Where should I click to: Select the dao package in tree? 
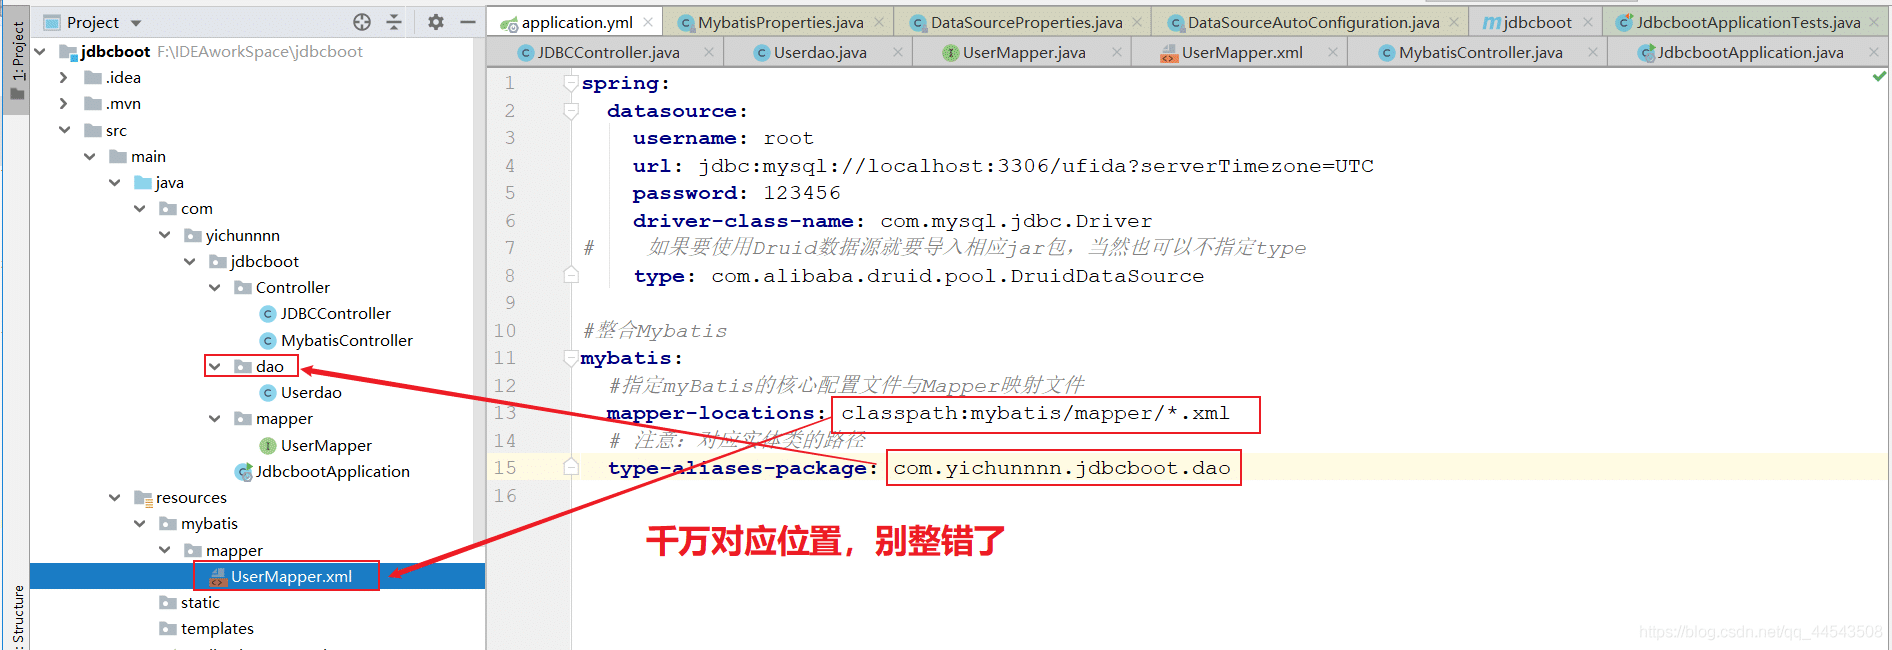tap(269, 366)
